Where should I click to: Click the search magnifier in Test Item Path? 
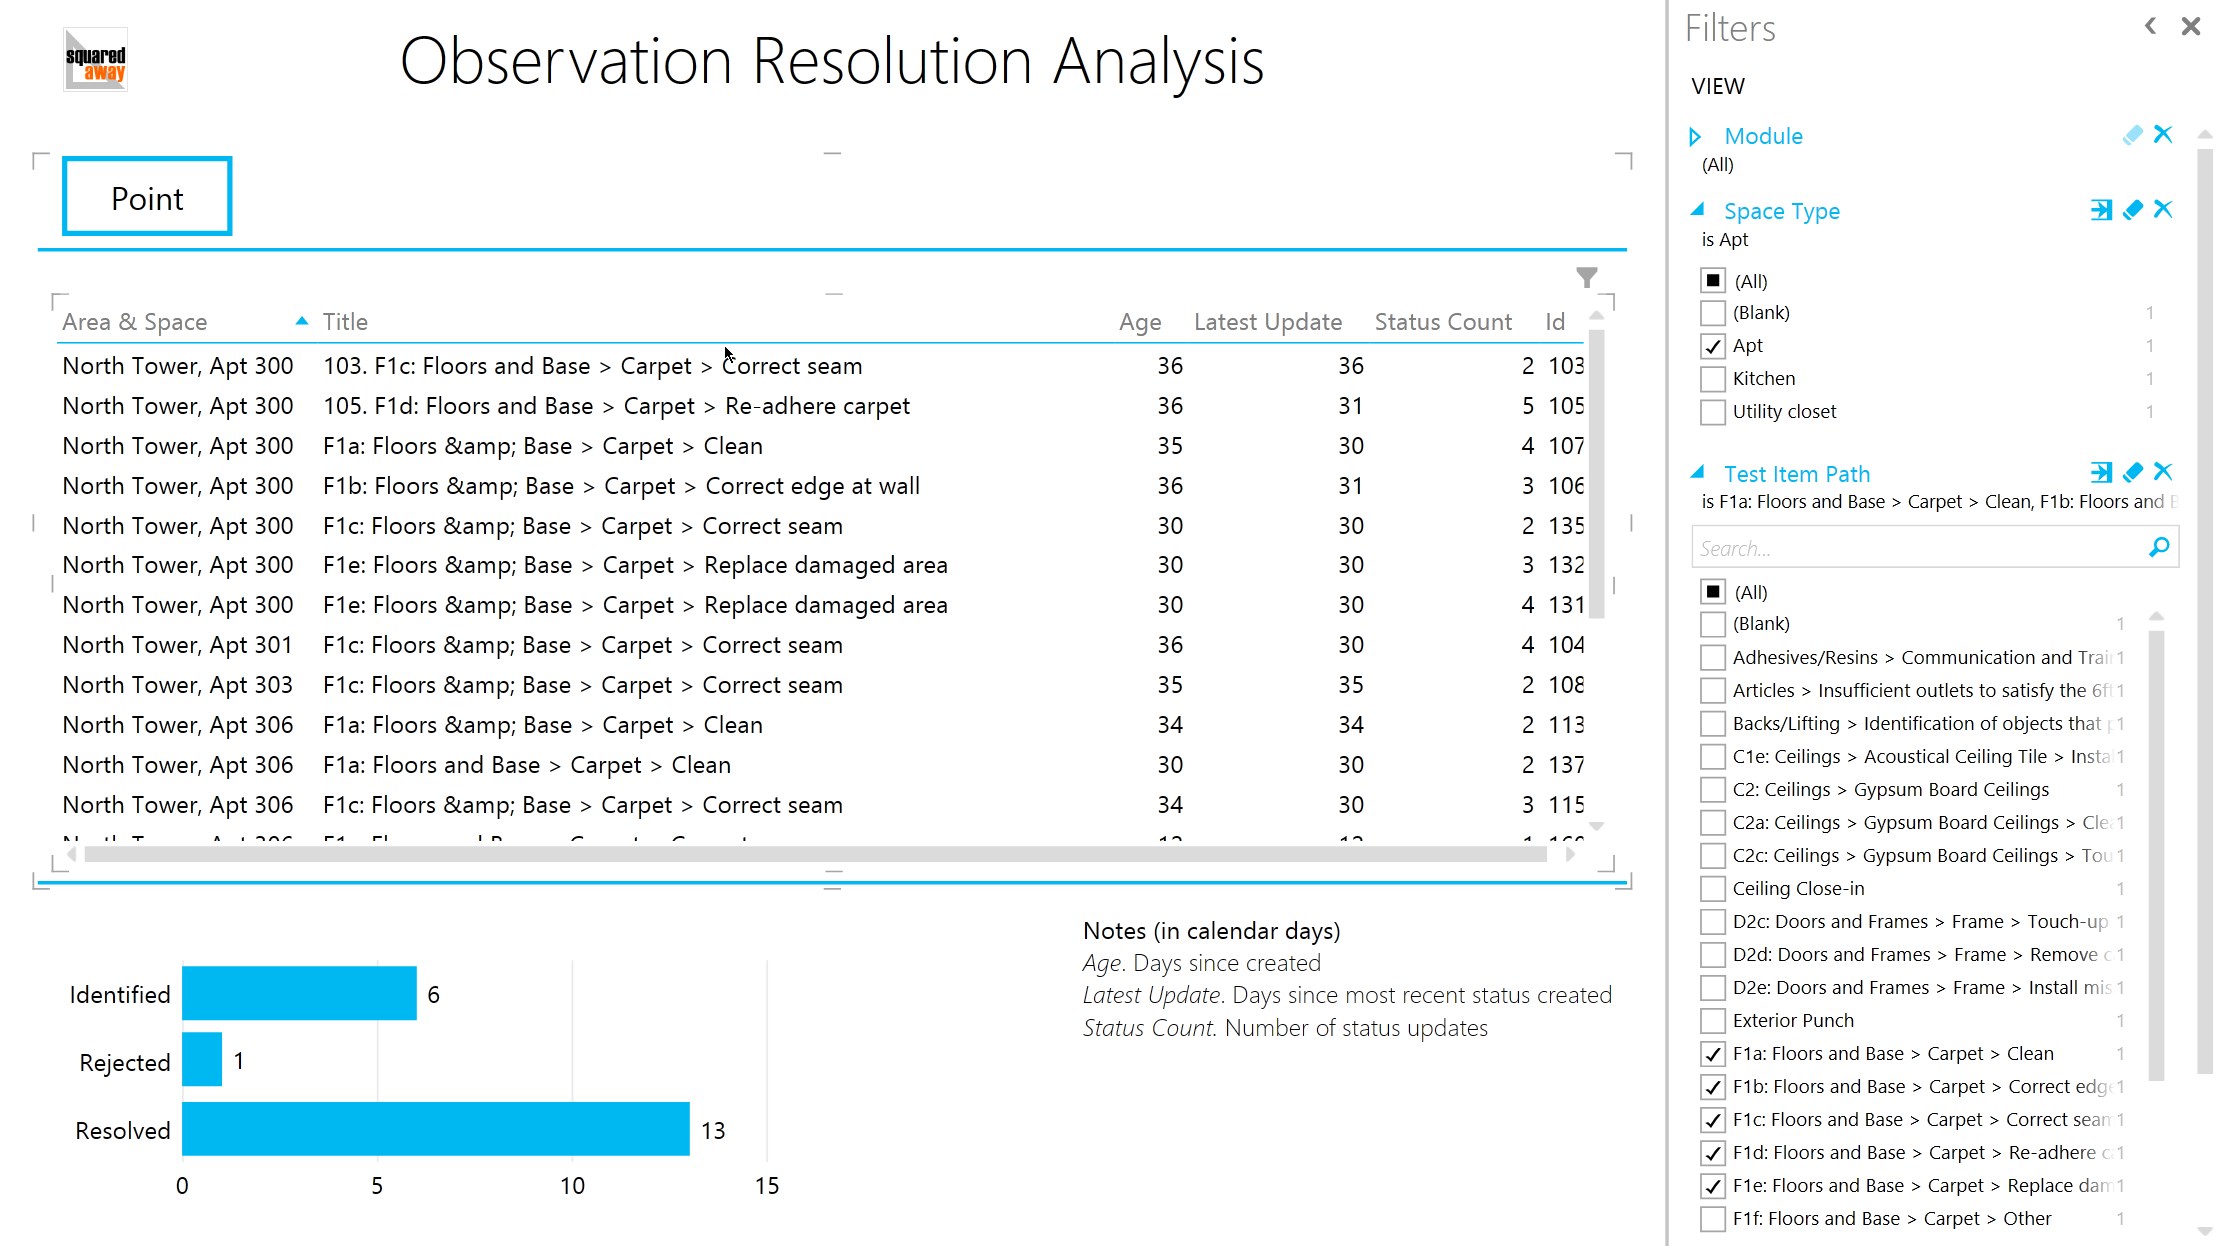click(2159, 547)
